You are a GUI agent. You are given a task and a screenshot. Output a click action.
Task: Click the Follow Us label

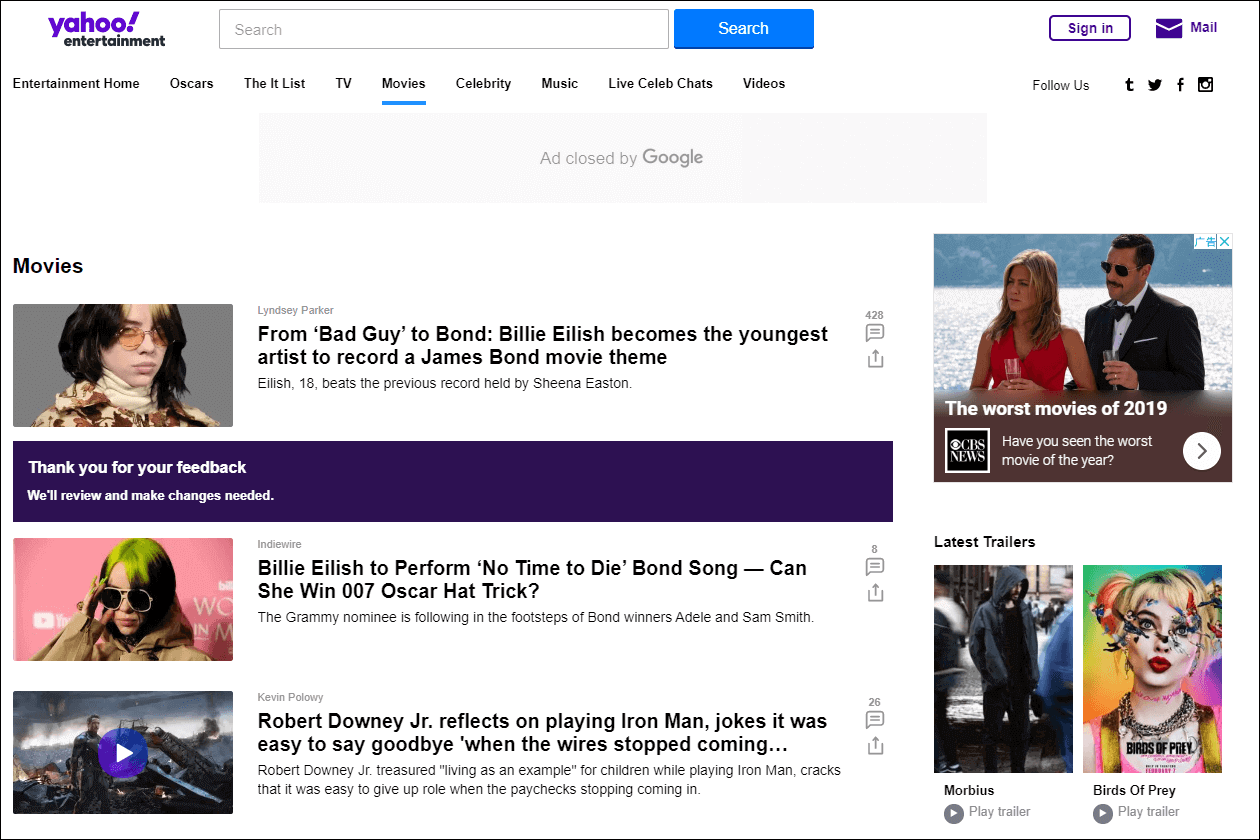click(1061, 85)
